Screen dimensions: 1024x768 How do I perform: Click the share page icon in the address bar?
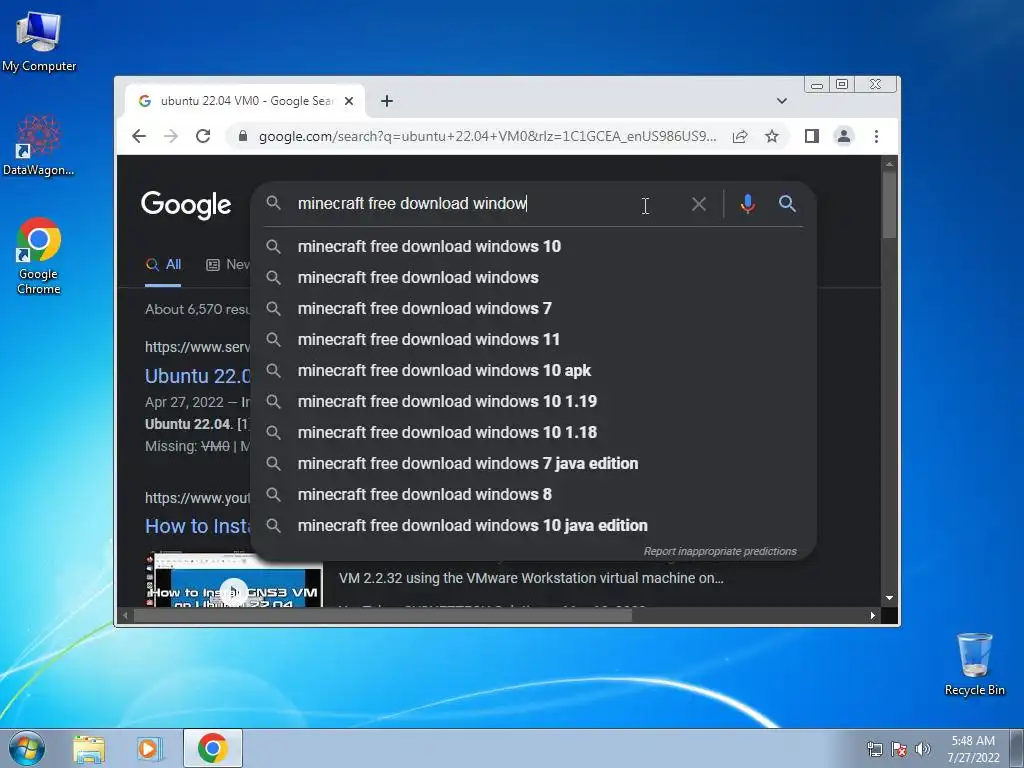pyautogui.click(x=740, y=136)
